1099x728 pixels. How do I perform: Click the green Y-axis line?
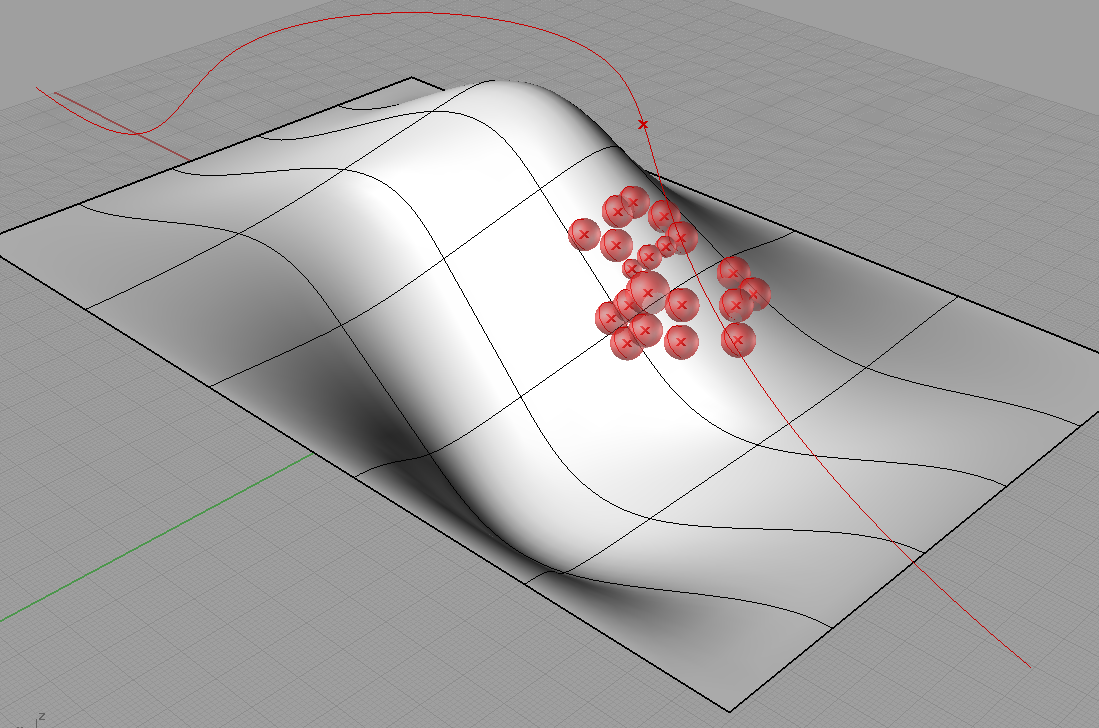coord(156,537)
